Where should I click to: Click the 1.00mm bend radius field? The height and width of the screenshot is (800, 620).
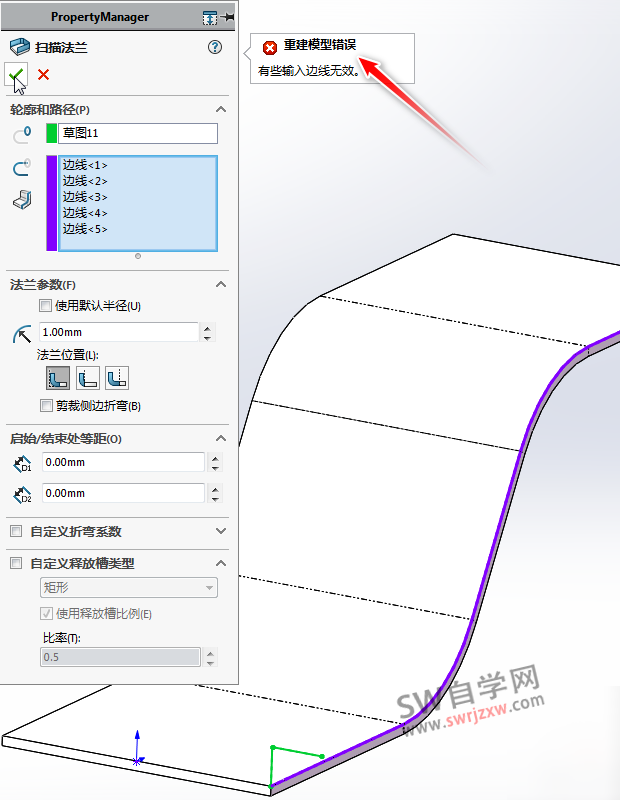pyautogui.click(x=119, y=332)
